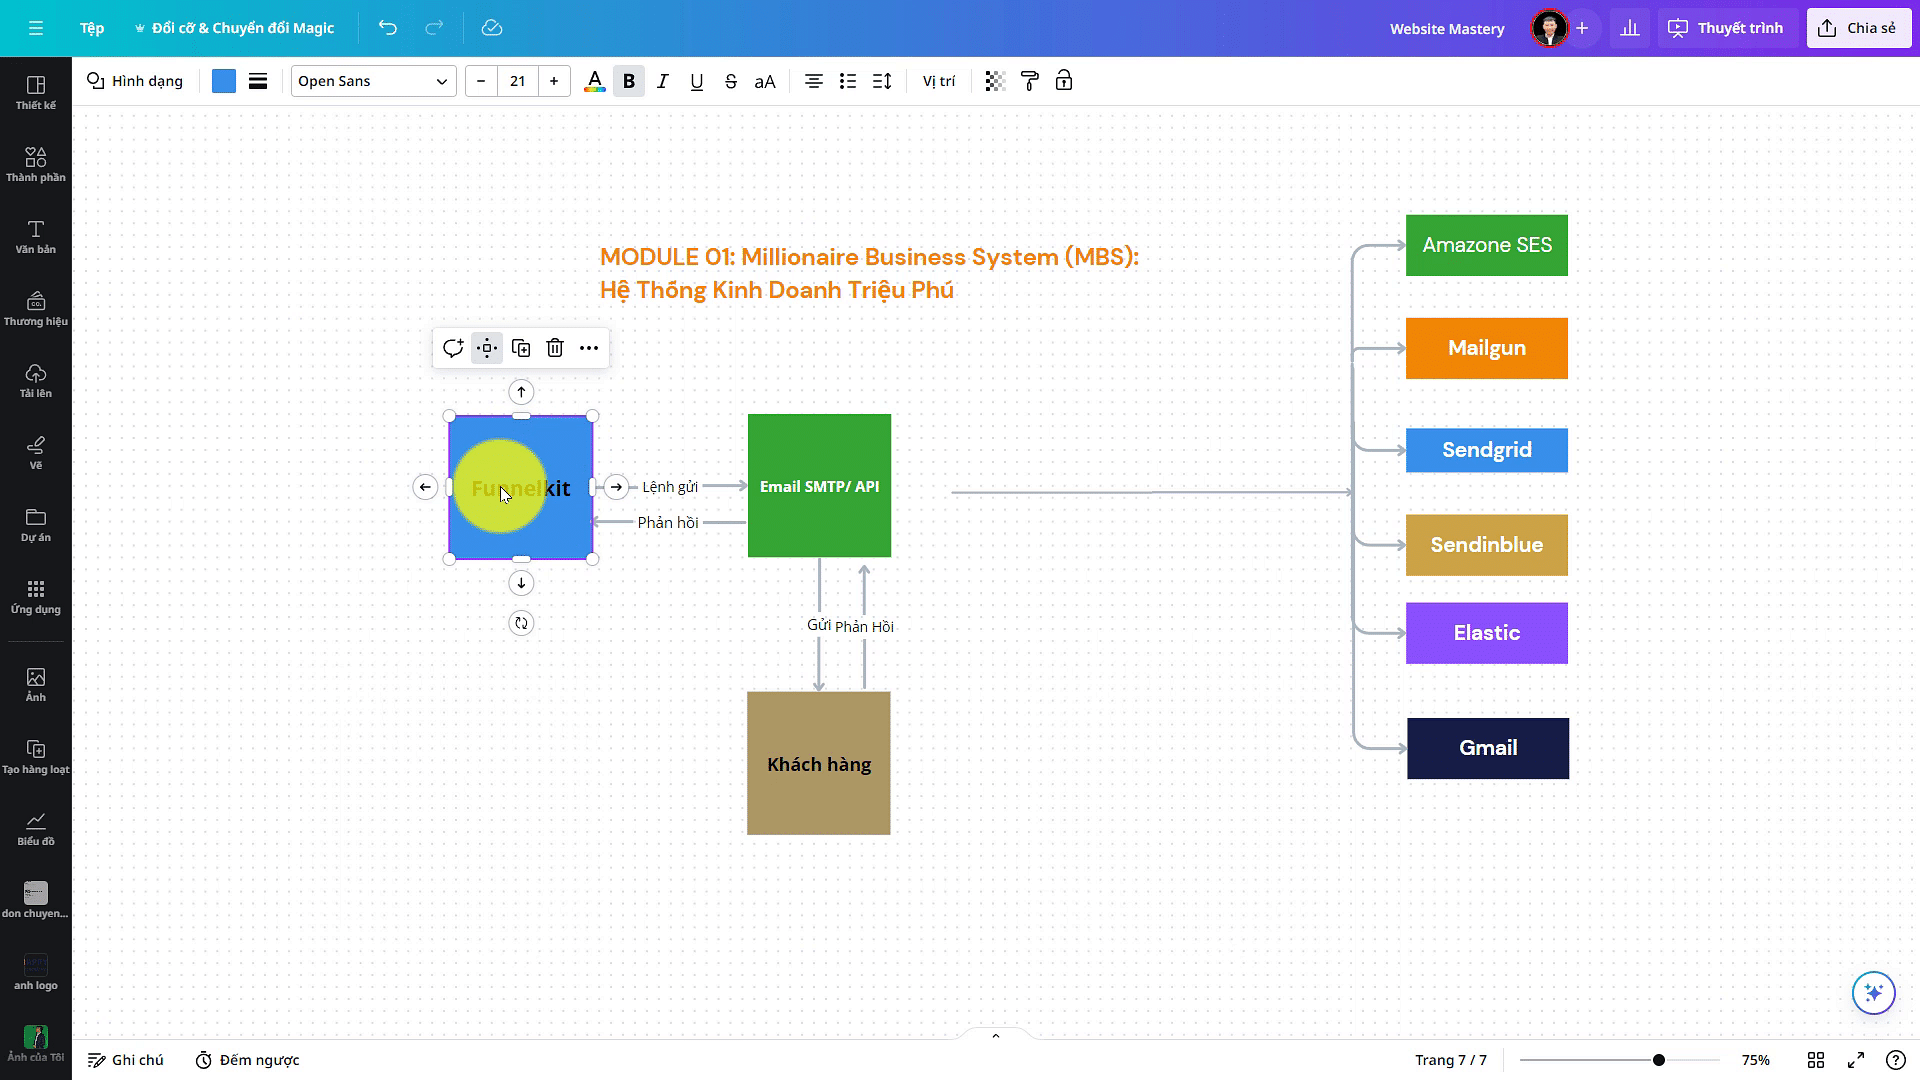
Task: Delete the selected shape with trash icon
Action: pyautogui.click(x=555, y=348)
